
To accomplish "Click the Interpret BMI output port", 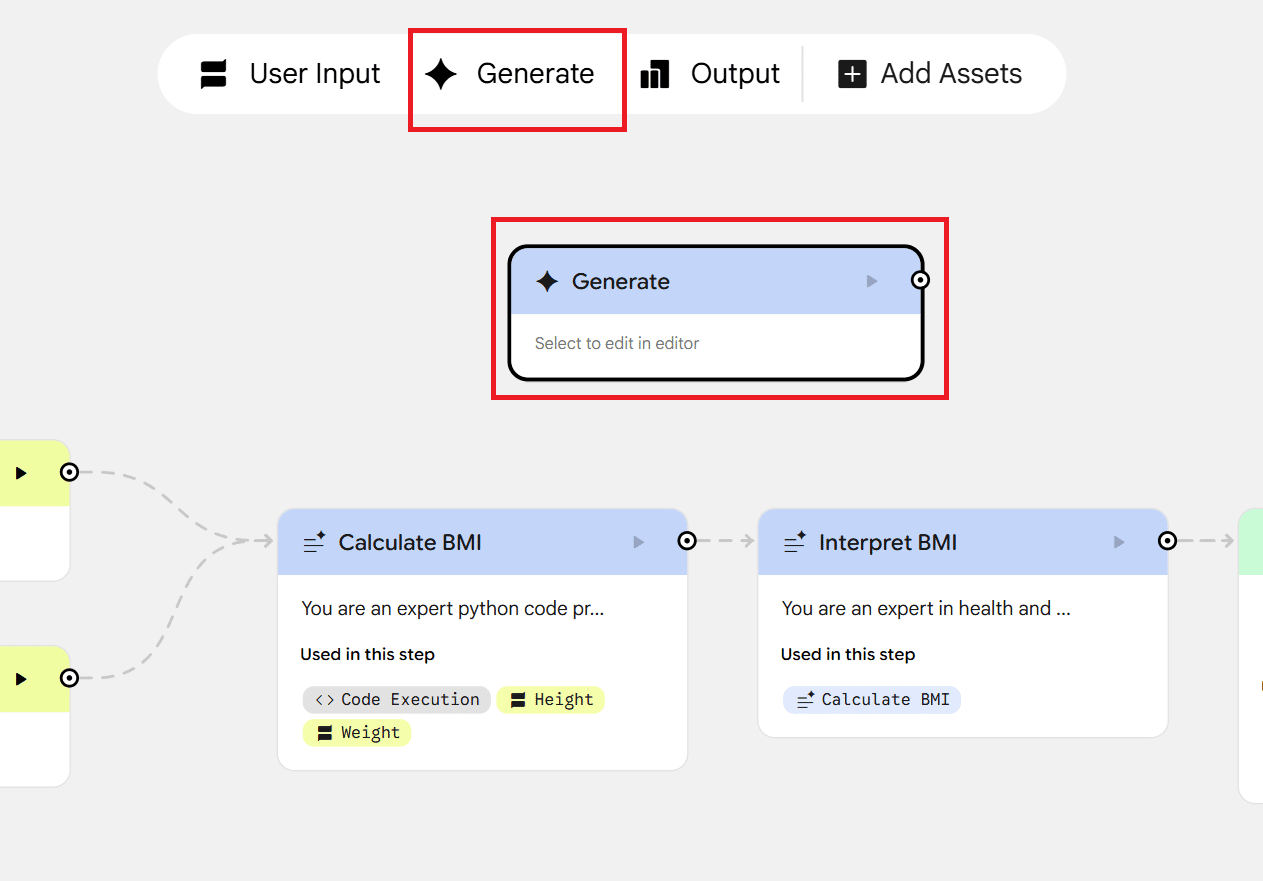I will click(1167, 541).
